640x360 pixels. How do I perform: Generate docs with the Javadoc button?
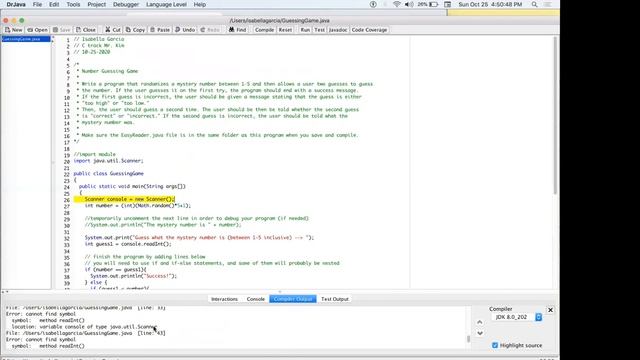pyautogui.click(x=338, y=30)
